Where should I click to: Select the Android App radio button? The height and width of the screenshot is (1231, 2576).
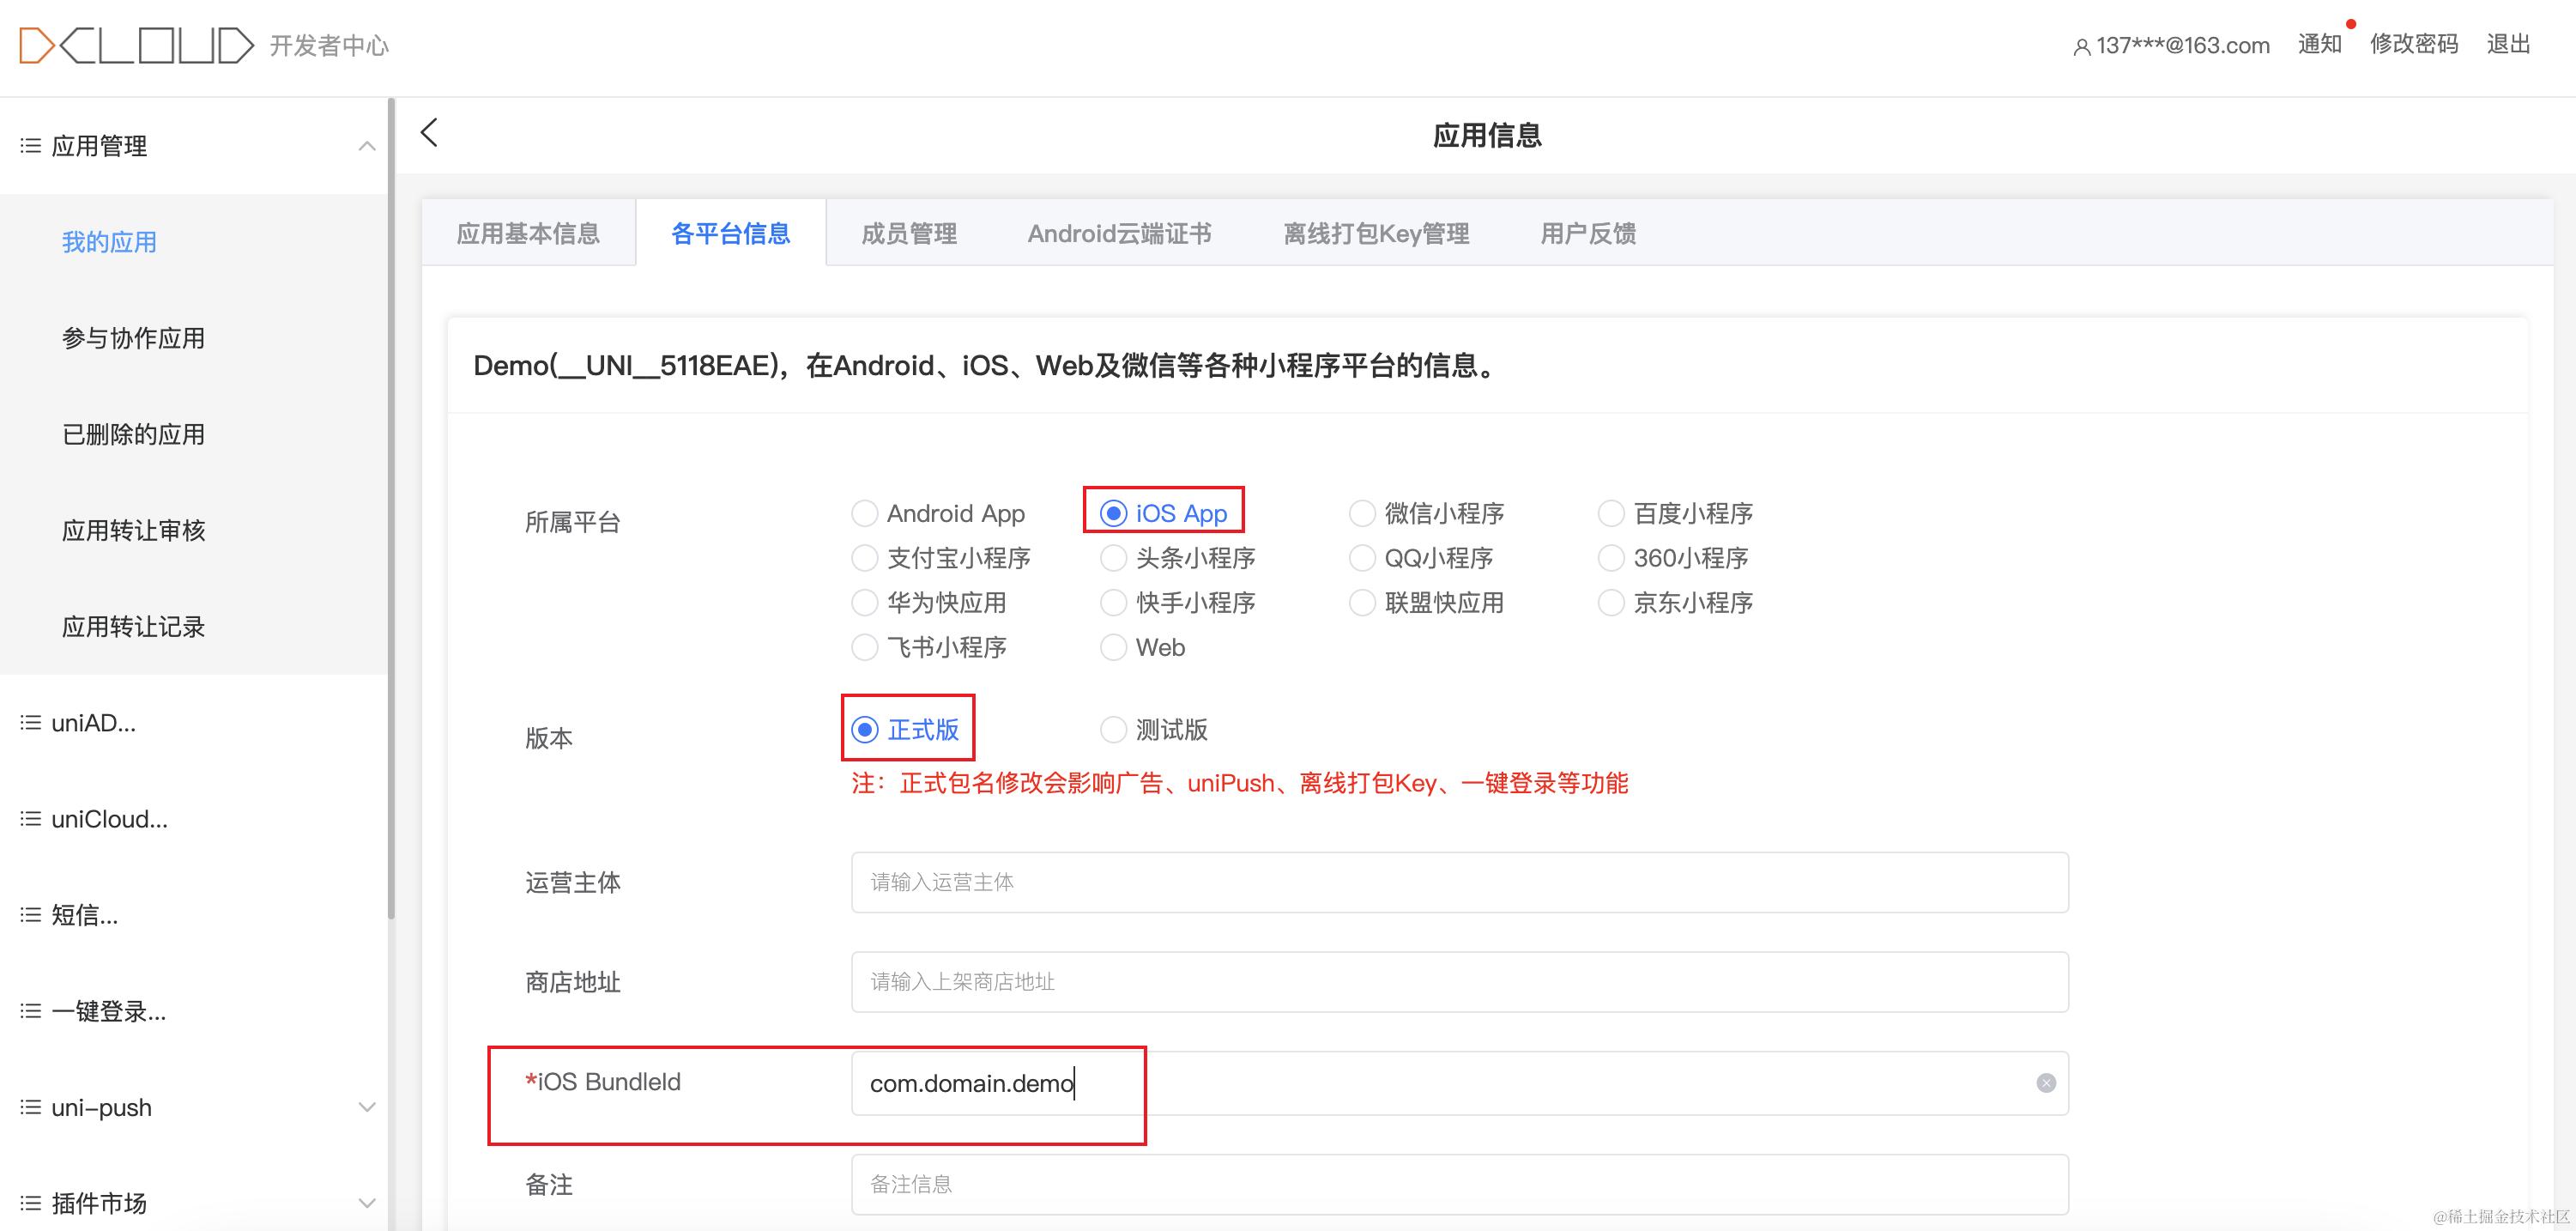click(864, 513)
